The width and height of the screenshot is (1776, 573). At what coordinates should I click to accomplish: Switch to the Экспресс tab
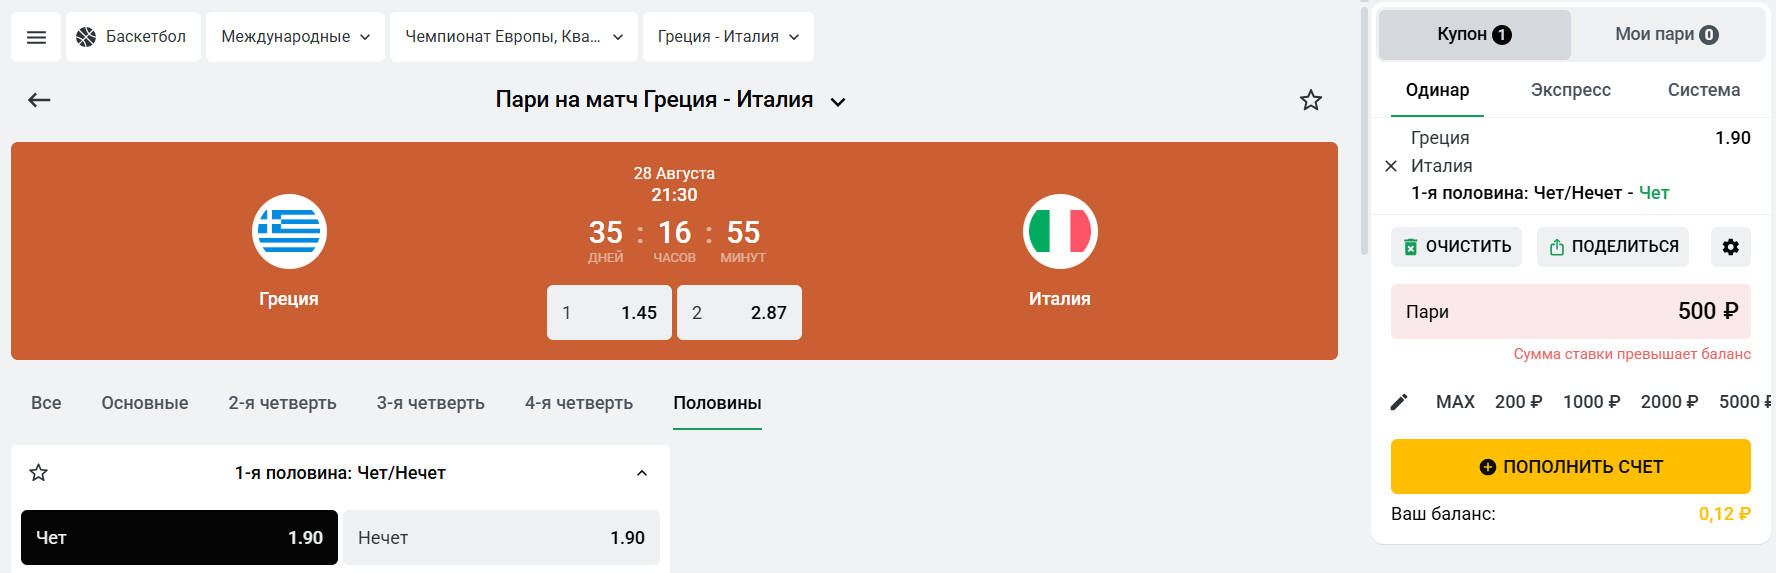(1570, 90)
